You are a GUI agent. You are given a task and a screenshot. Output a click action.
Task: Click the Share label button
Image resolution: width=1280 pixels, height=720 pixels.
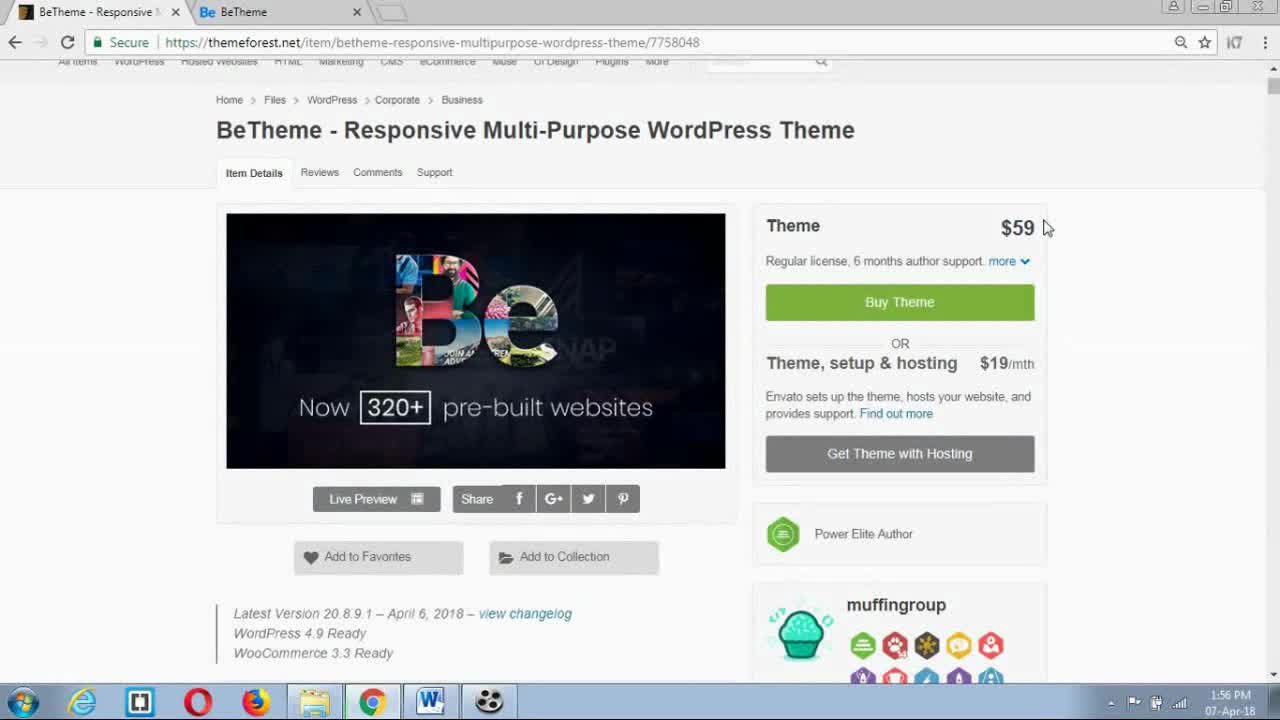pos(477,499)
